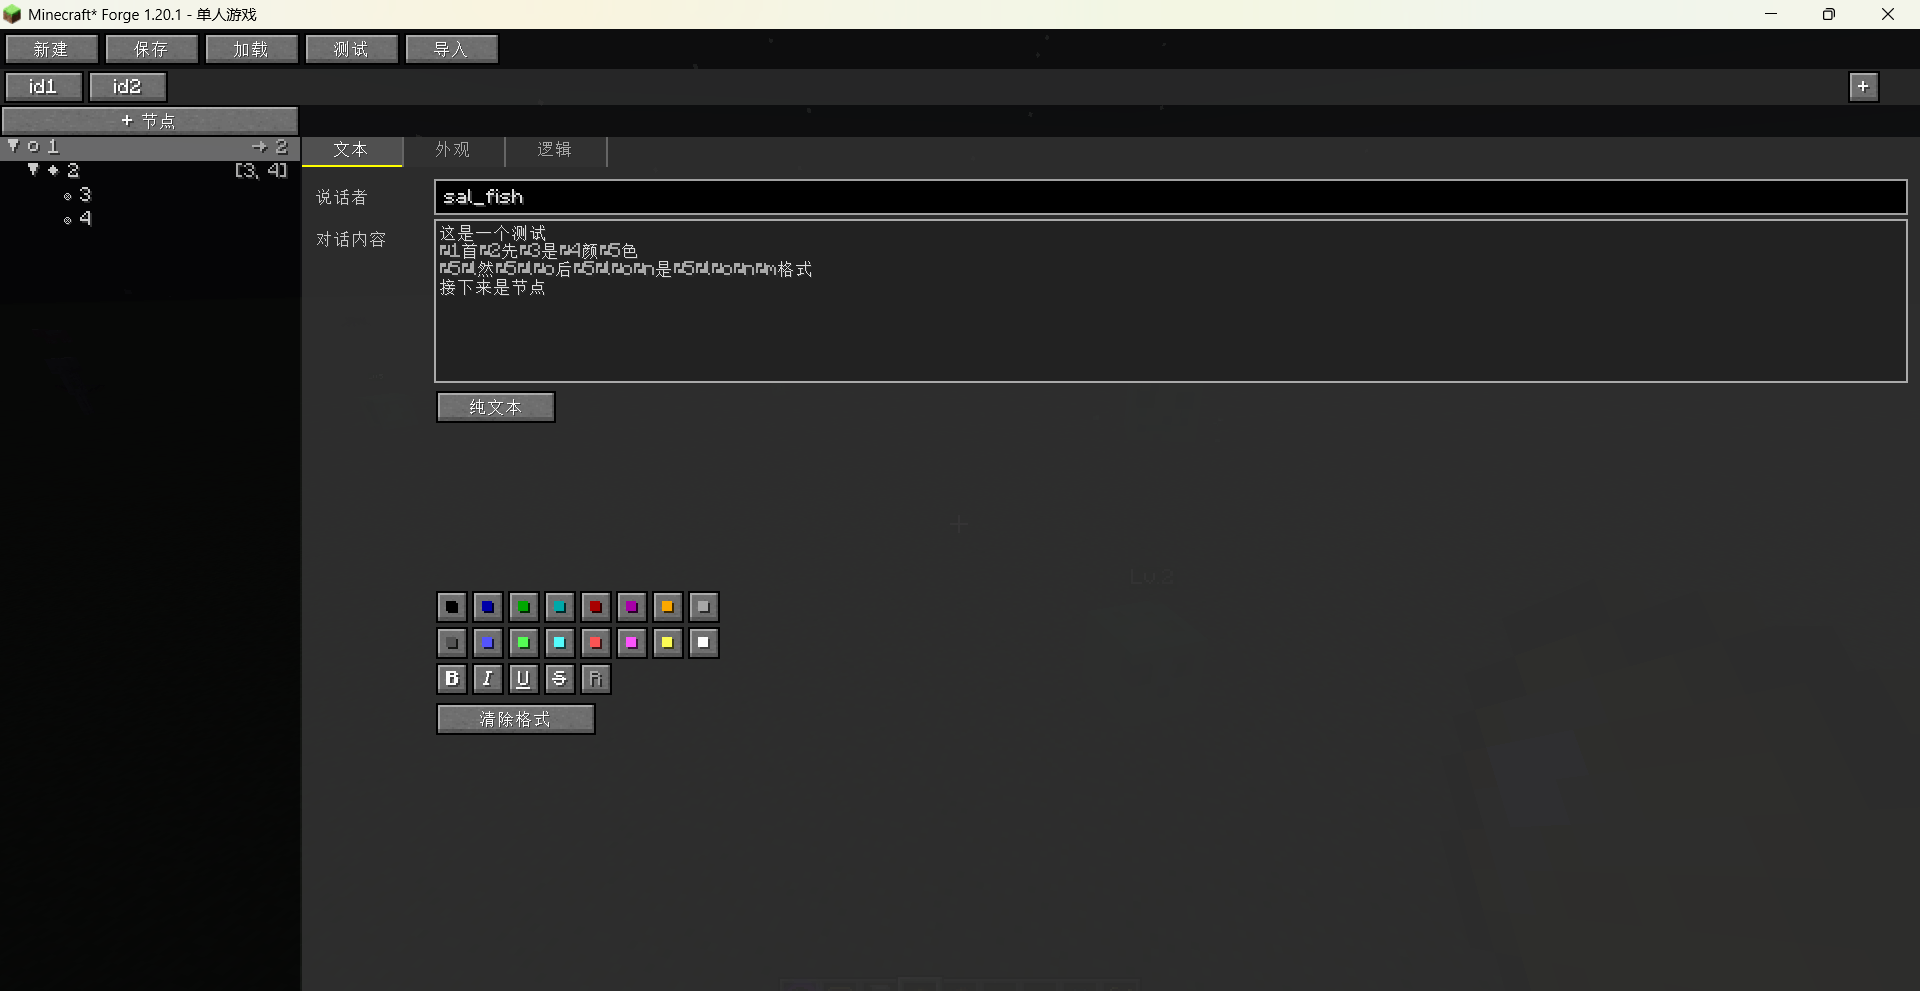Minimize the Minecraft window
Screen dimensions: 1920x991
(x=1771, y=14)
